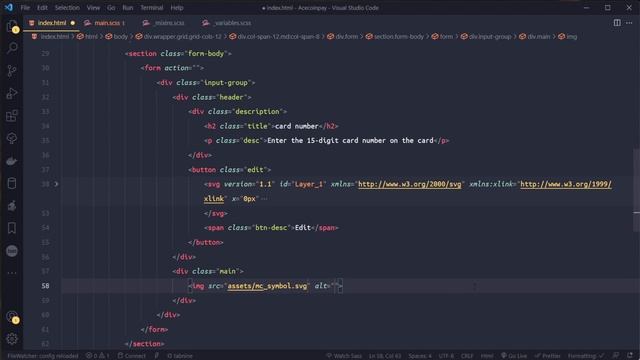The image size is (640, 360).
Task: Click the FileWatcher config reloaded message
Action: point(42,356)
